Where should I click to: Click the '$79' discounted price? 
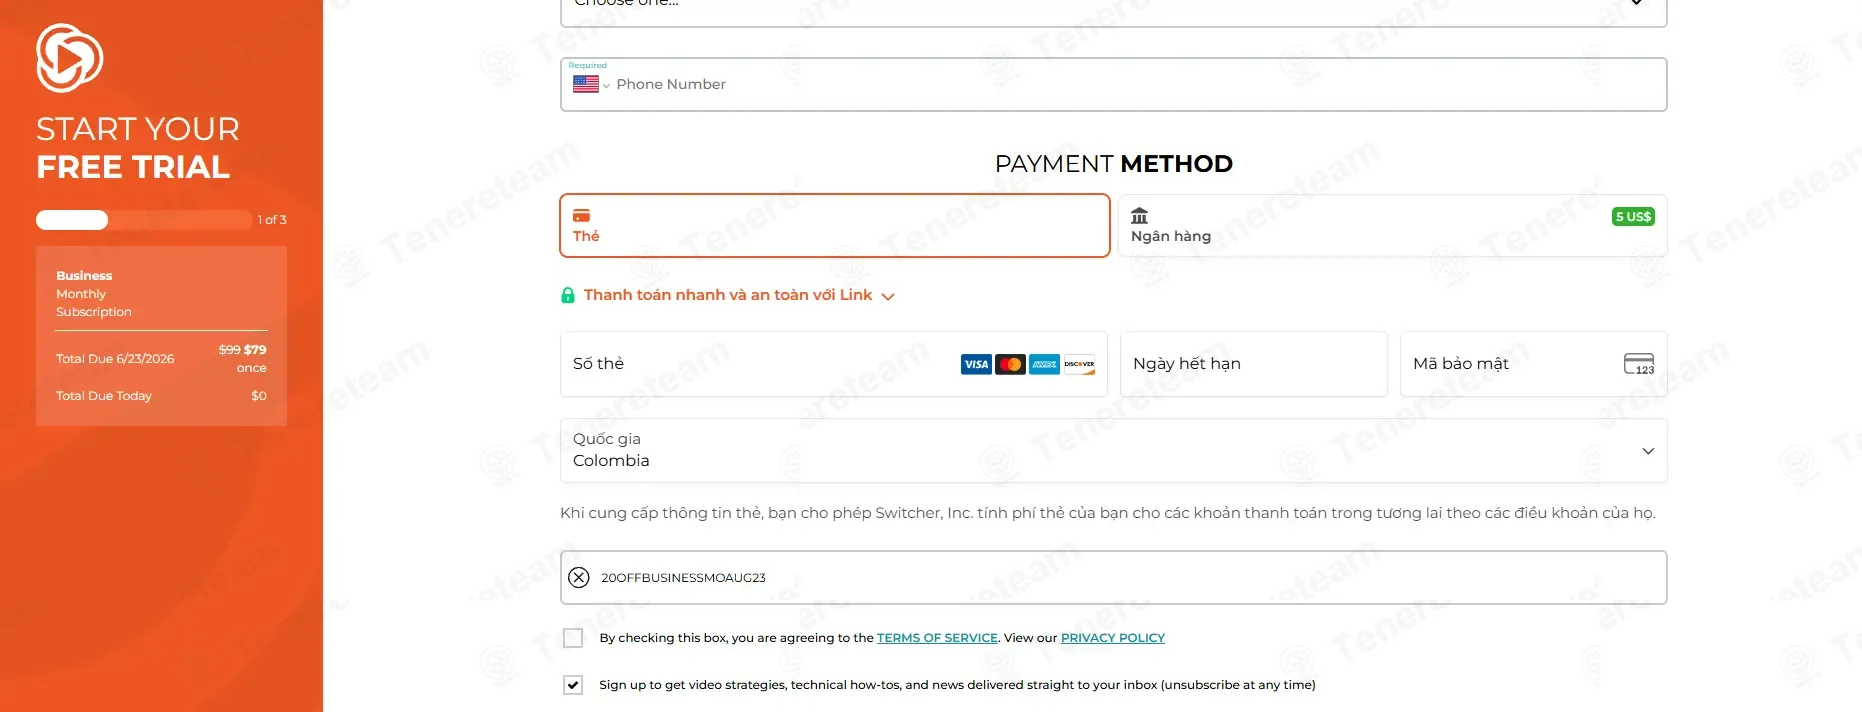255,350
